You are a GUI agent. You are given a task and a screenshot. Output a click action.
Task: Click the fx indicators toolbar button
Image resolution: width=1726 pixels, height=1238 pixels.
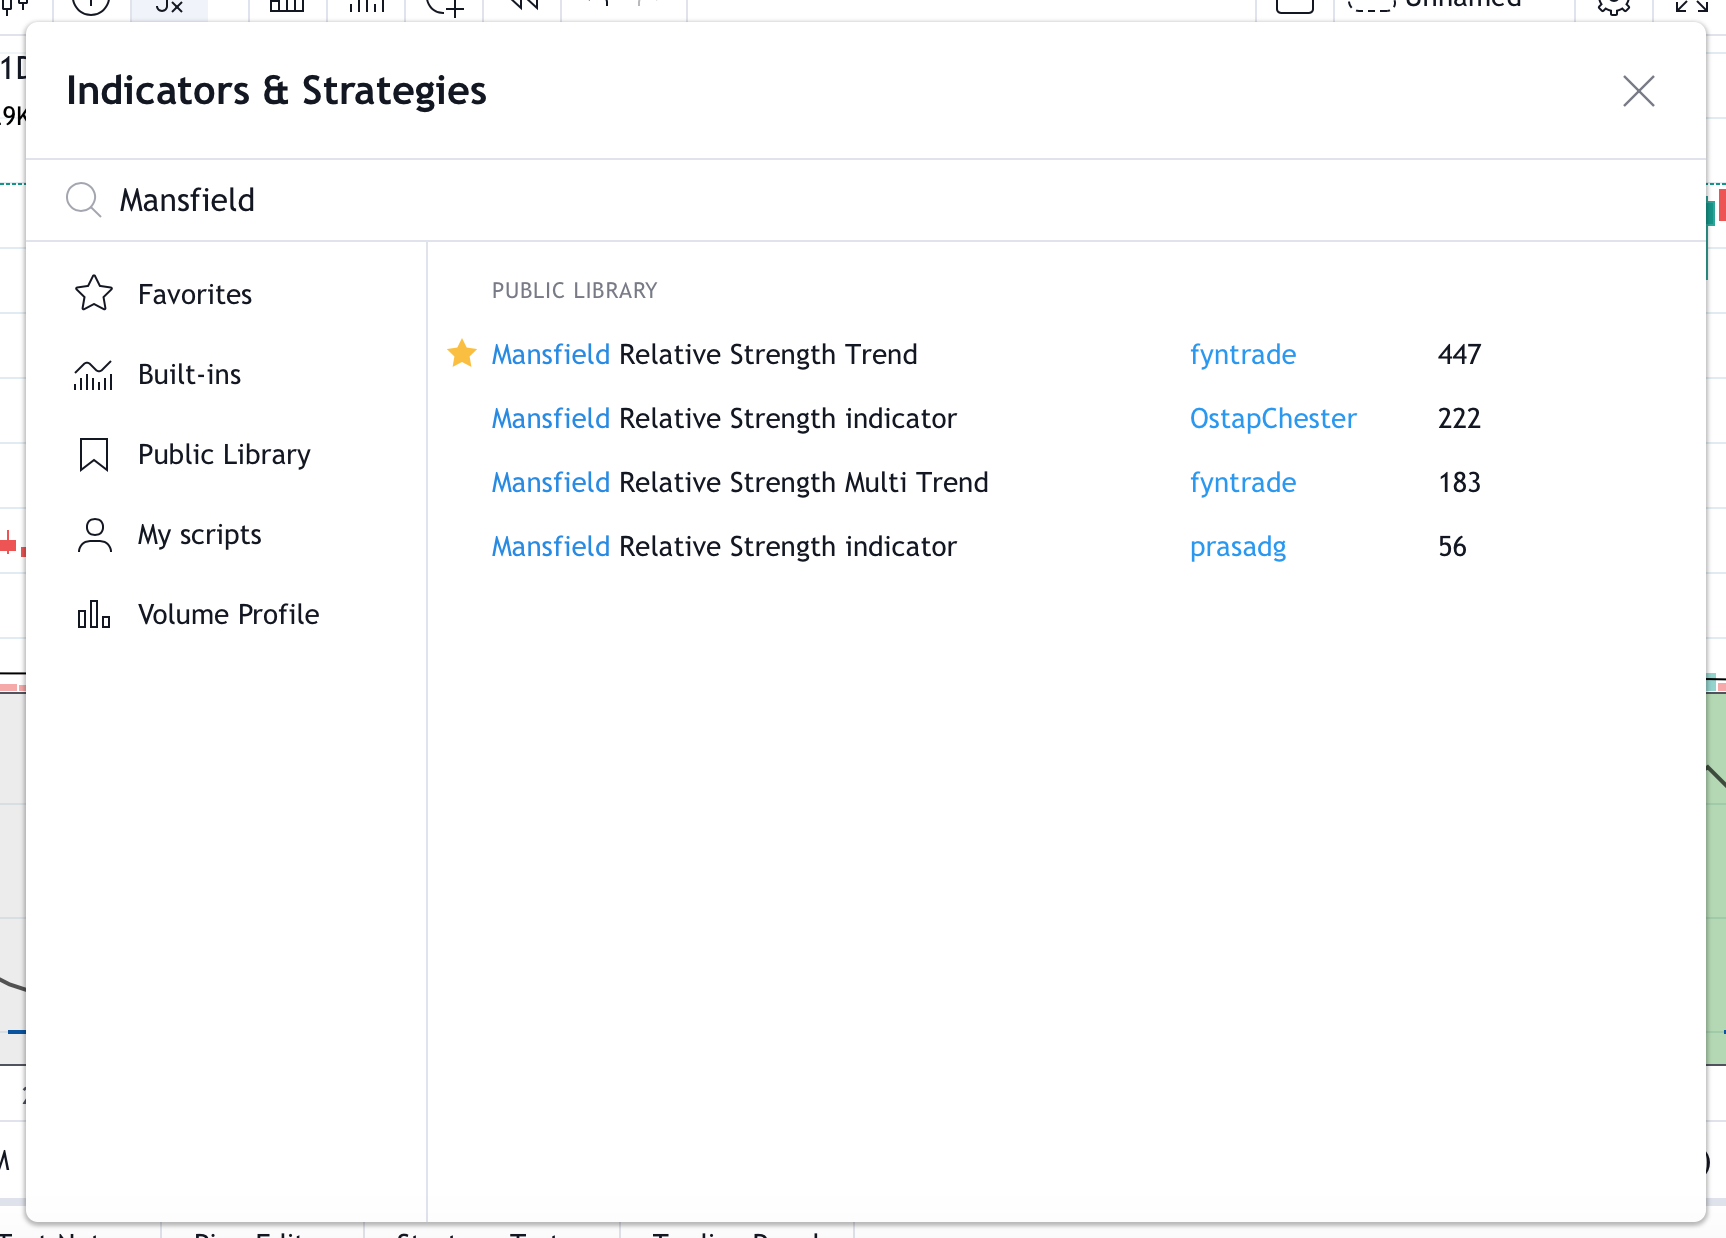(169, 6)
